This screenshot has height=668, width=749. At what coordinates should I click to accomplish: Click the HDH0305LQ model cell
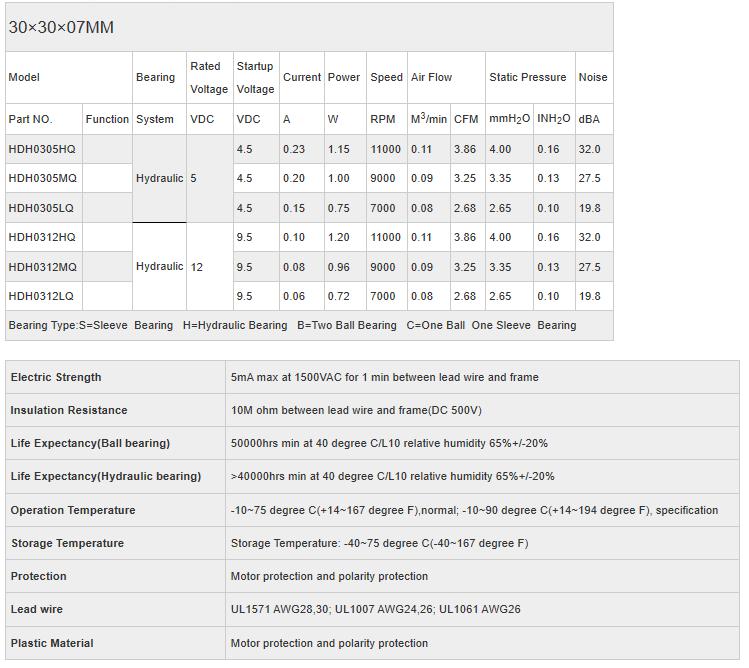click(41, 208)
